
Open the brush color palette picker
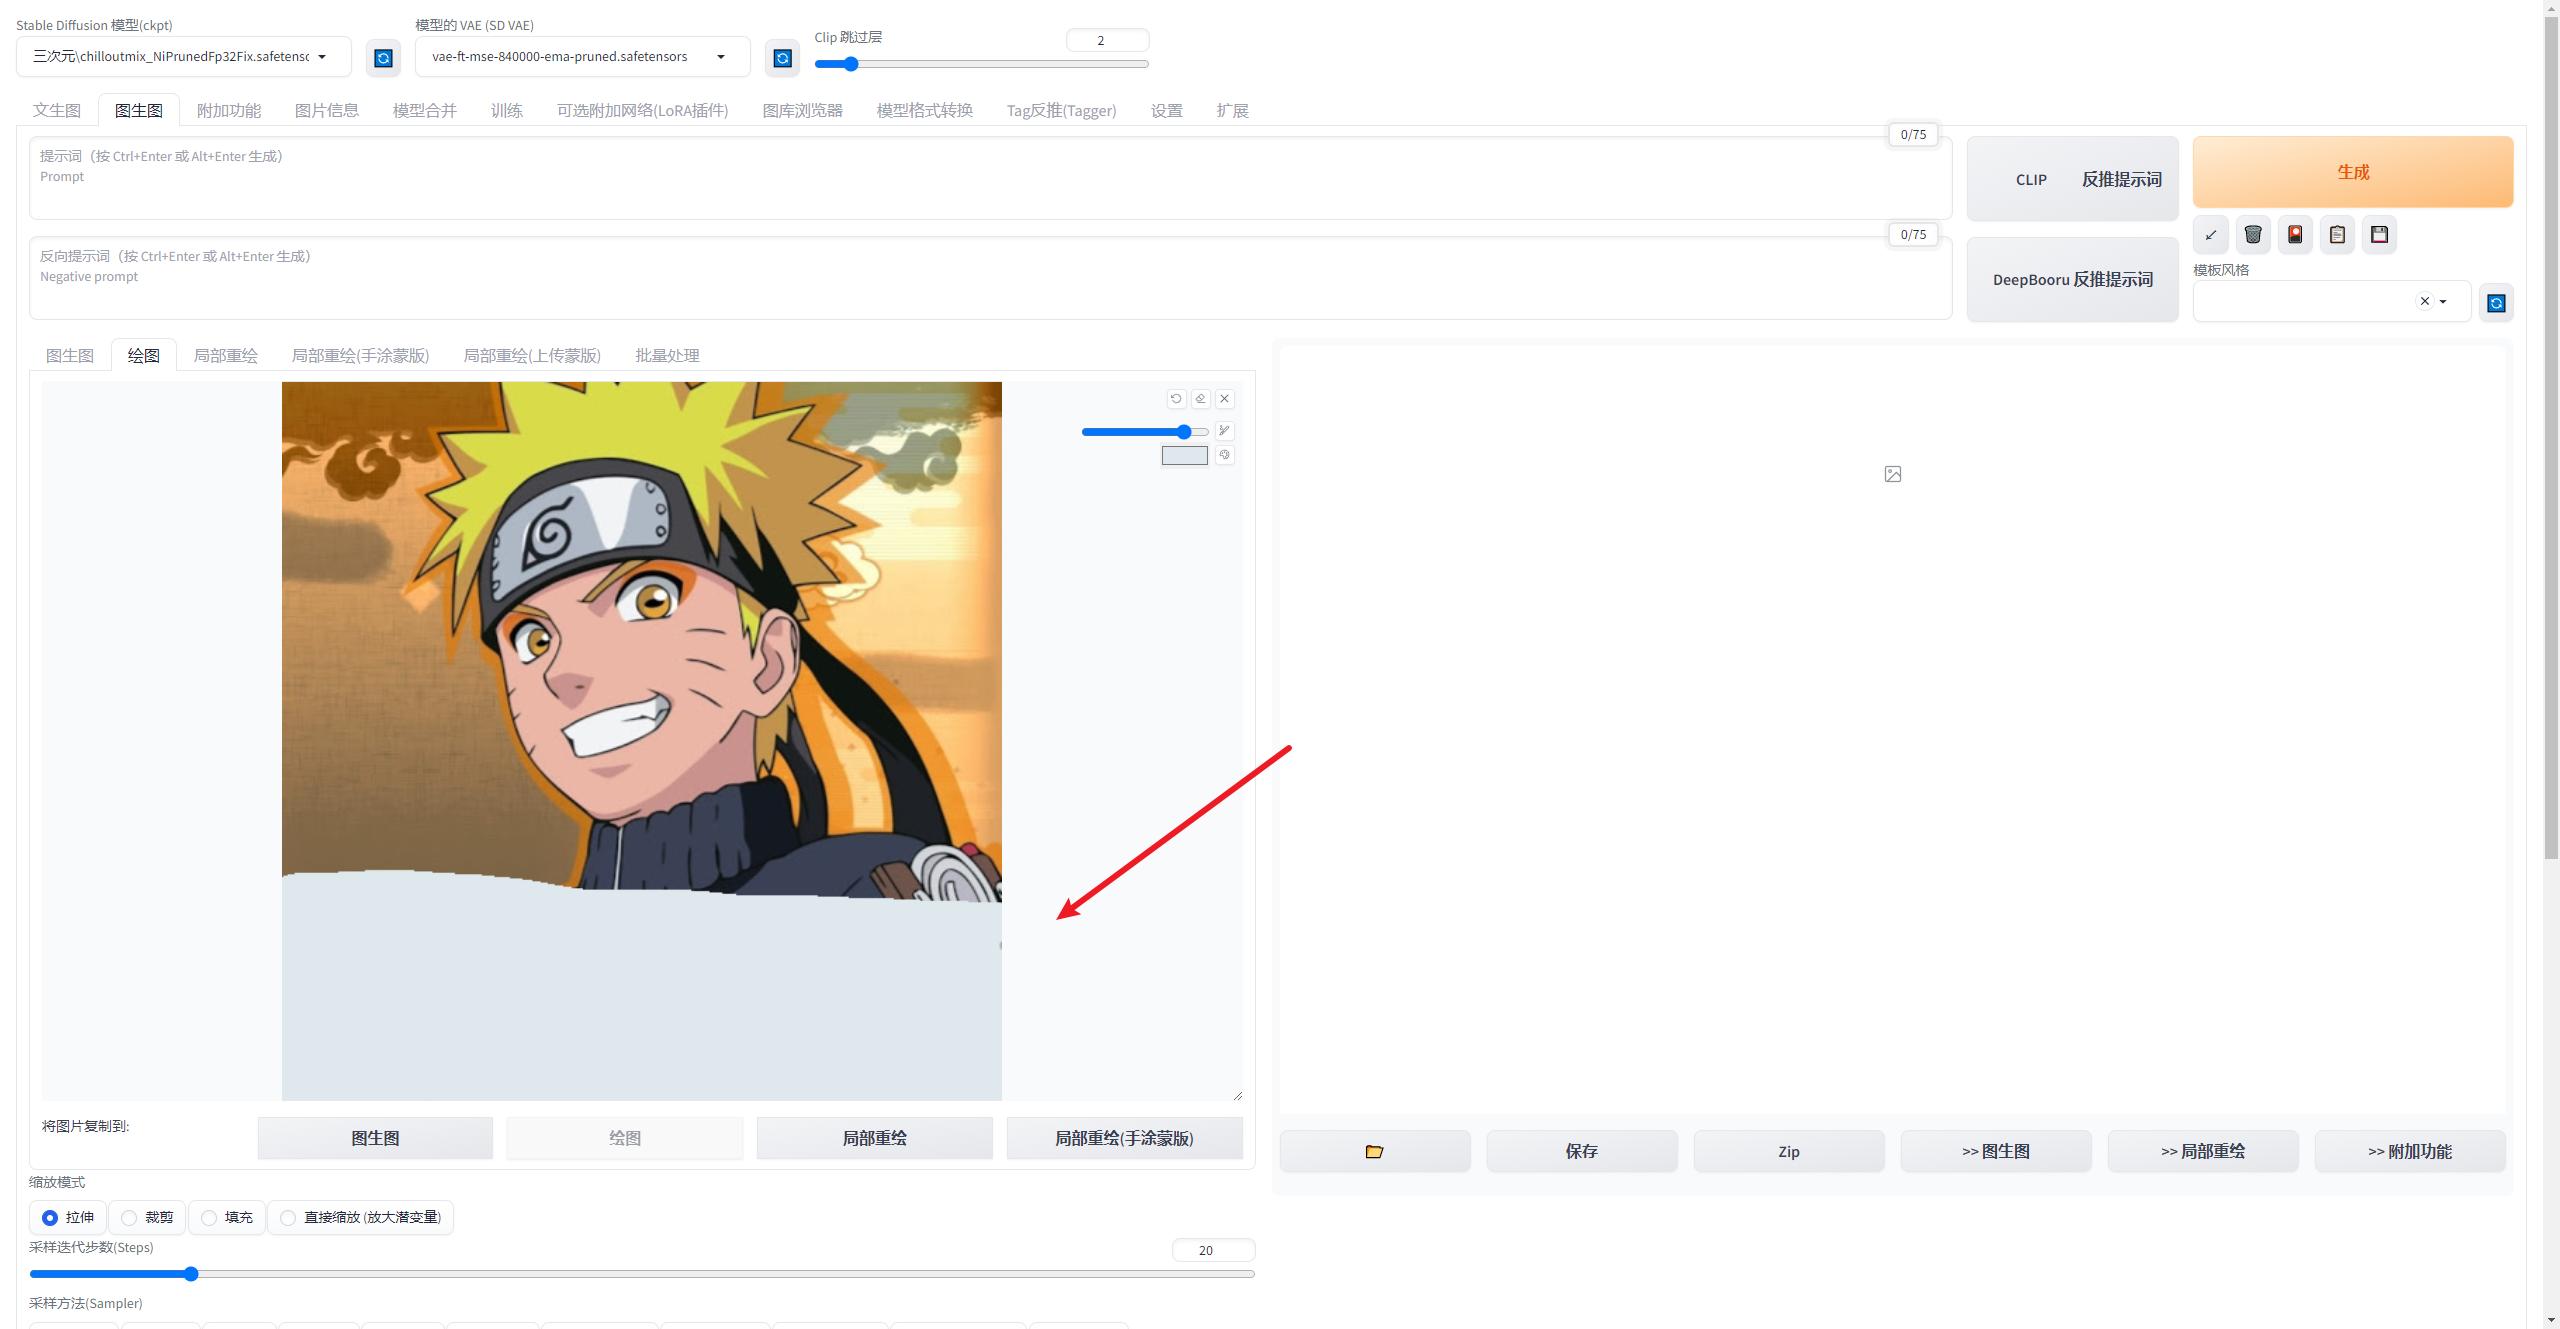point(1224,455)
